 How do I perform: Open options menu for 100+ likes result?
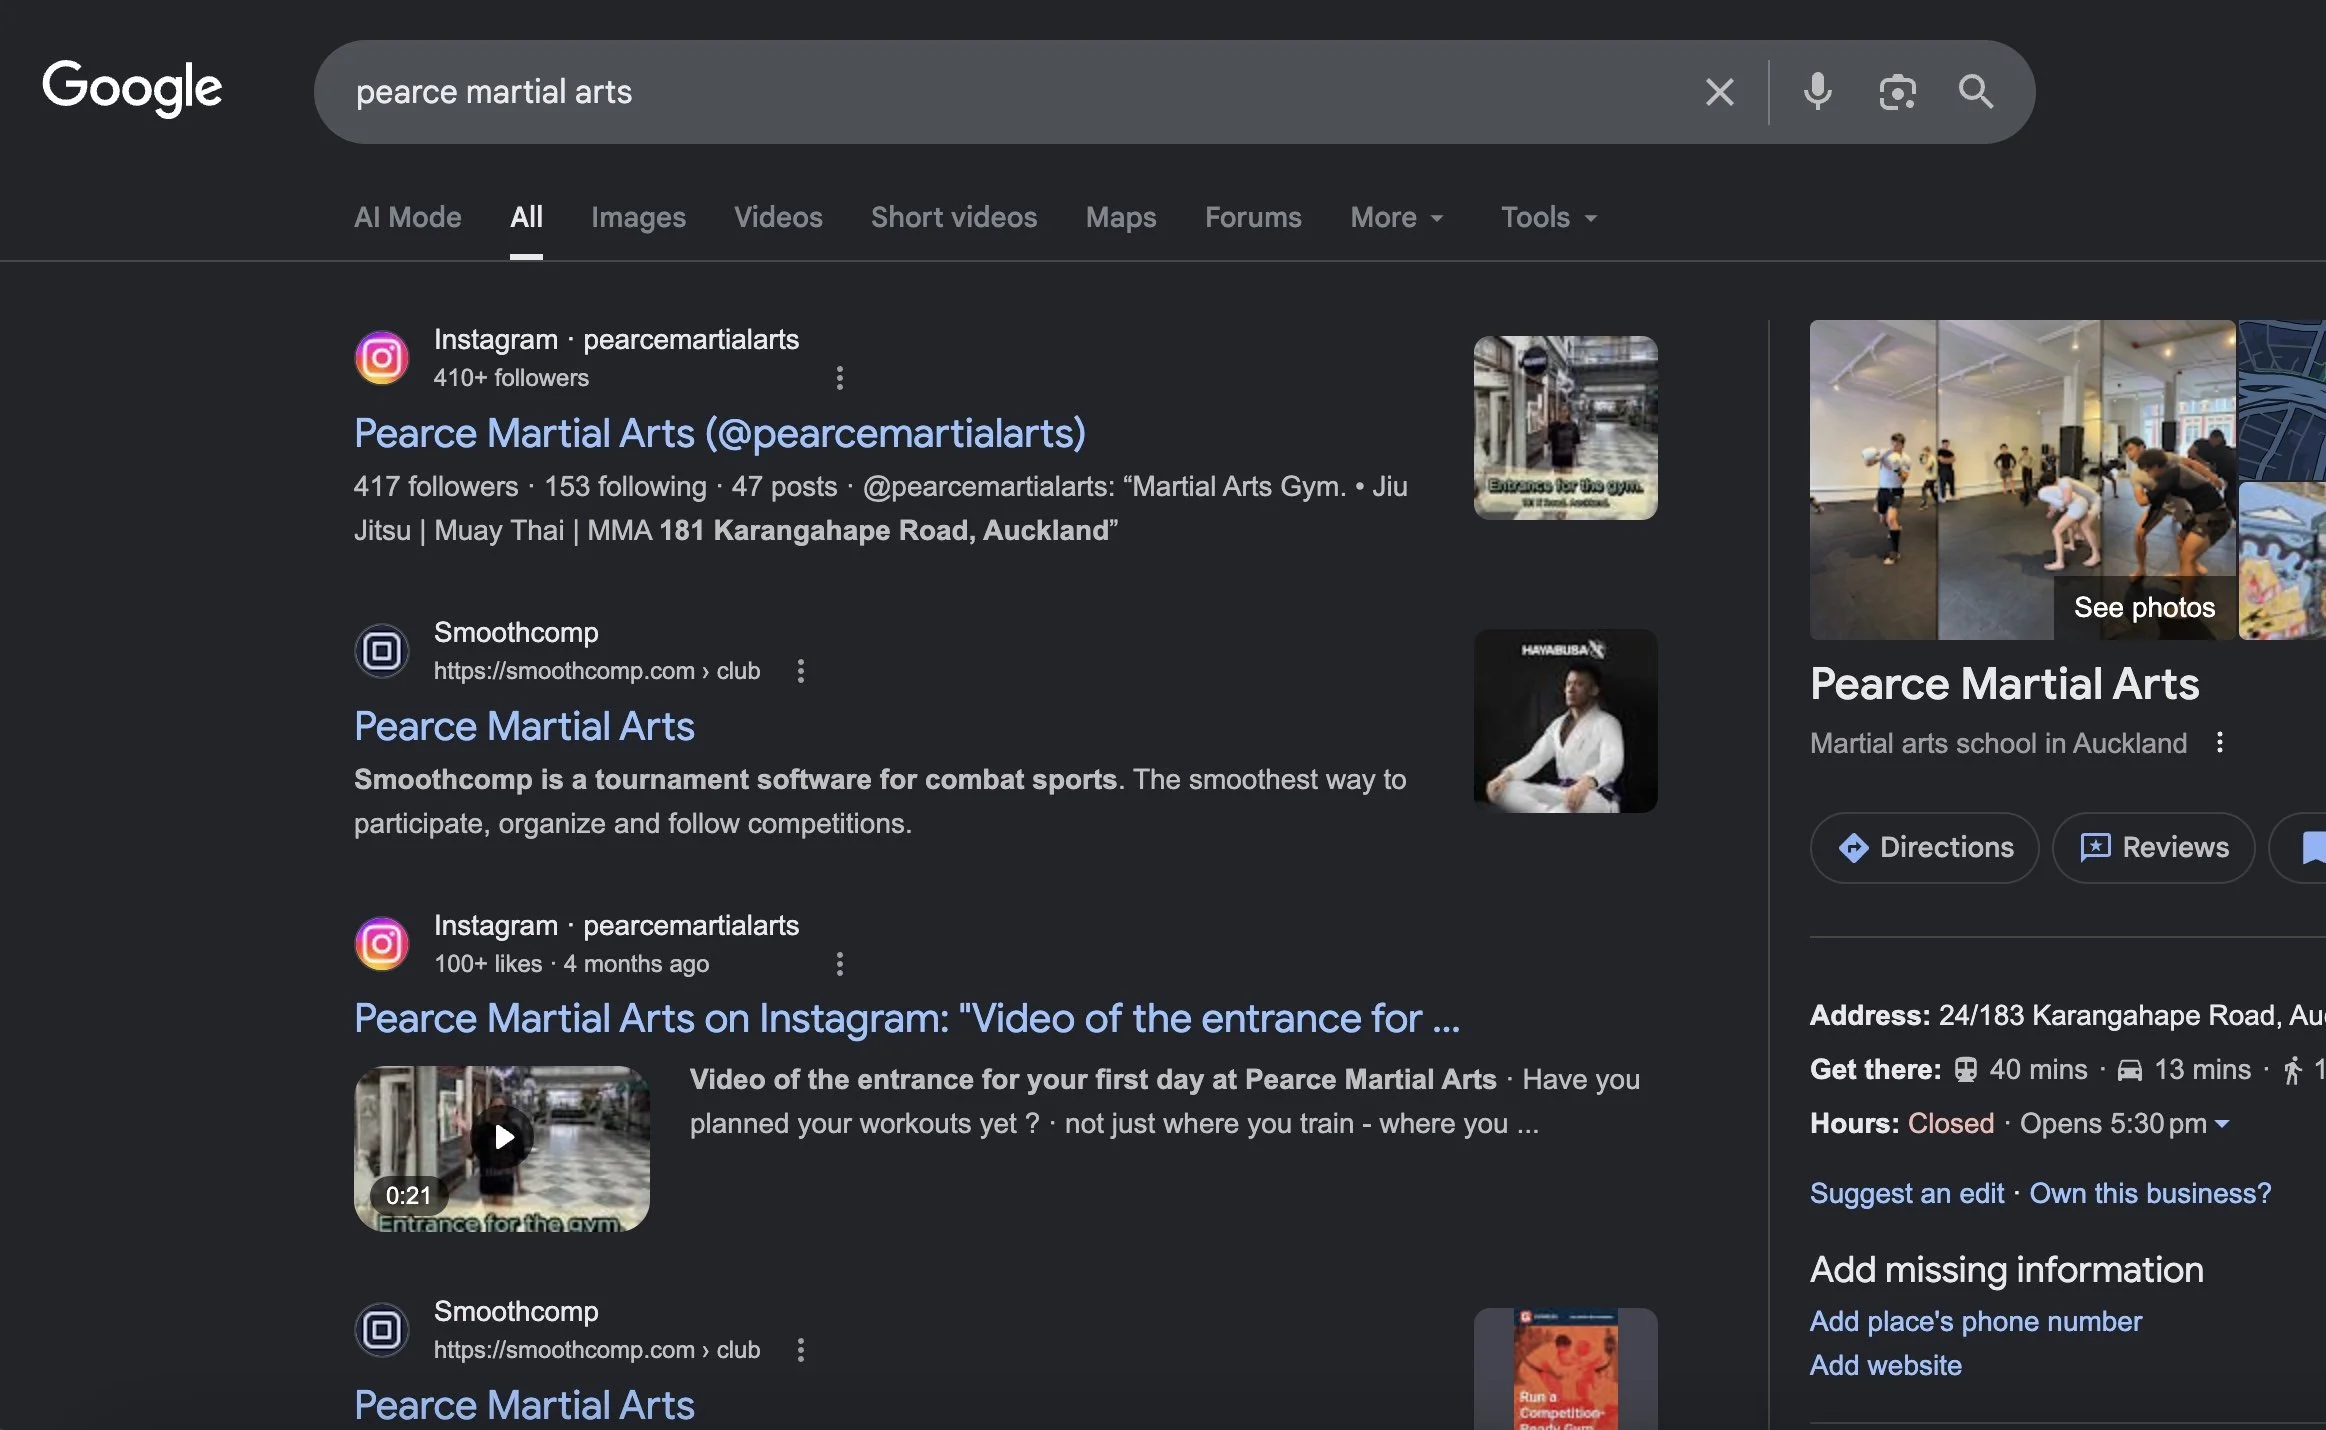[x=839, y=964]
